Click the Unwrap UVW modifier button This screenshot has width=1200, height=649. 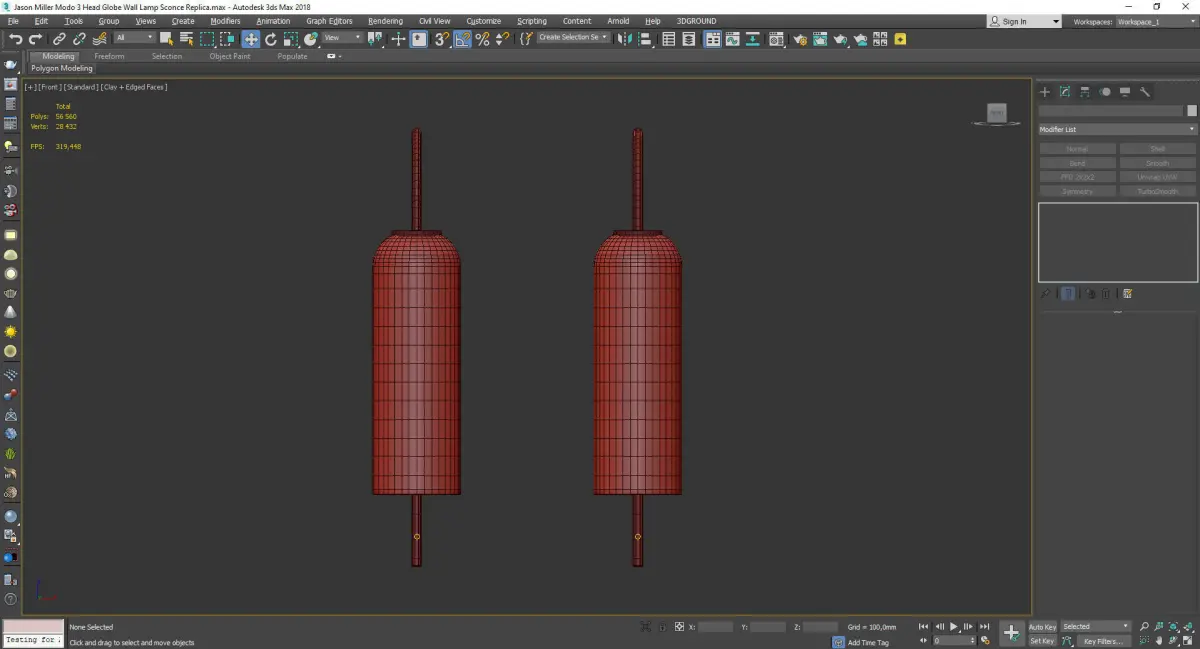tap(1158, 177)
